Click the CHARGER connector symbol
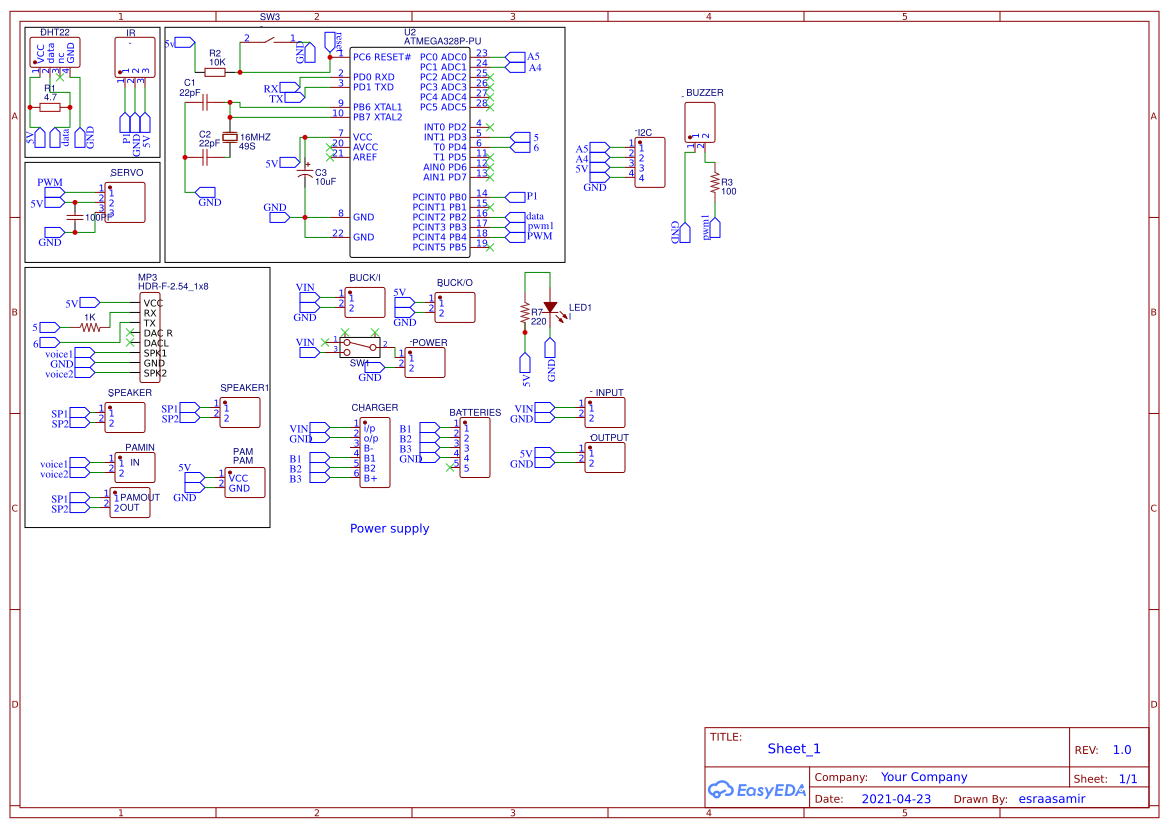 pos(373,450)
